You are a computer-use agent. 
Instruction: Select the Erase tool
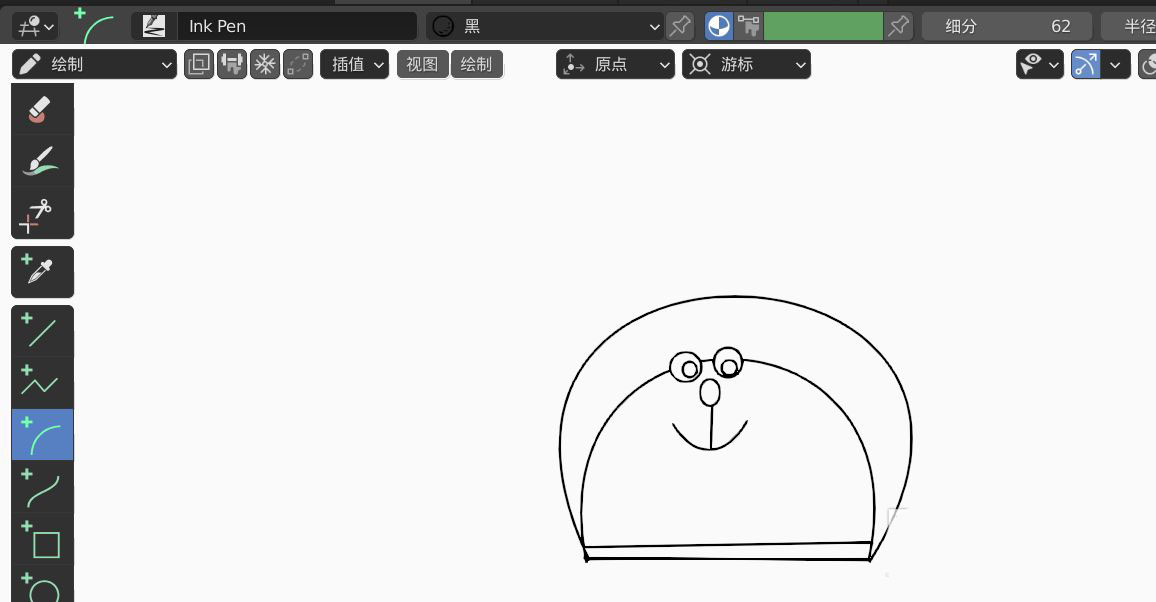42,108
